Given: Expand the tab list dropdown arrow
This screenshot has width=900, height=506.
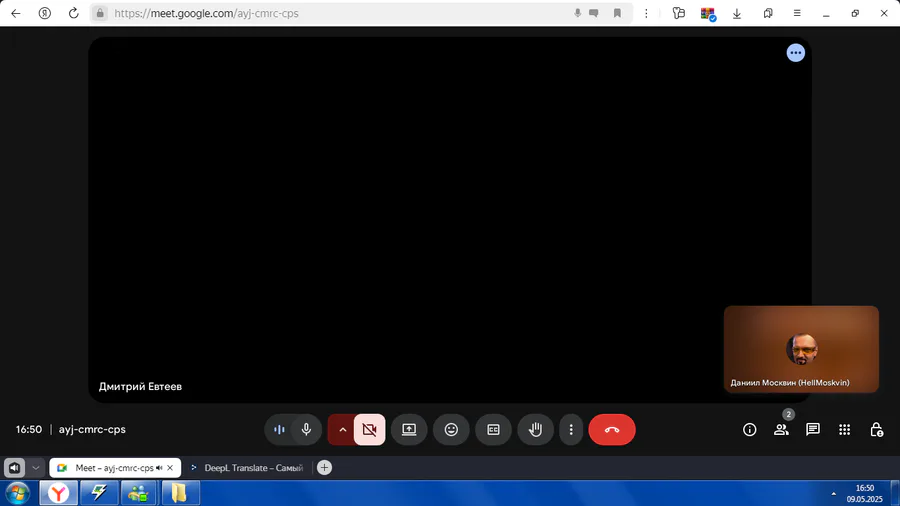Looking at the screenshot, I should coord(36,468).
